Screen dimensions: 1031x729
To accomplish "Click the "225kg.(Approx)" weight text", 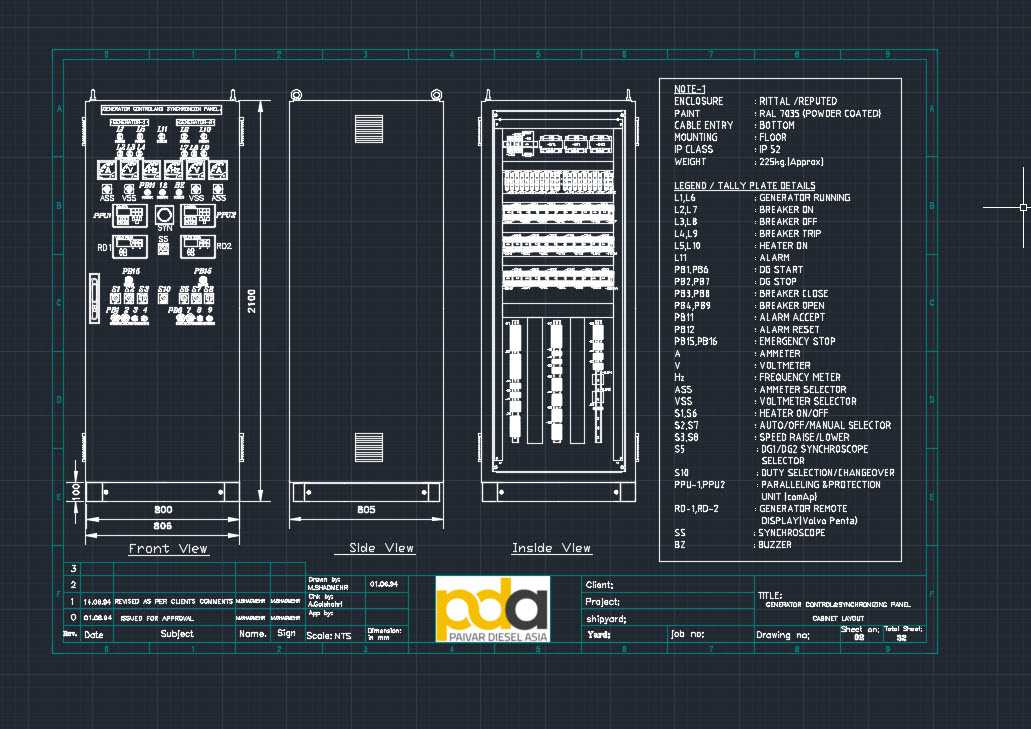I will click(791, 161).
